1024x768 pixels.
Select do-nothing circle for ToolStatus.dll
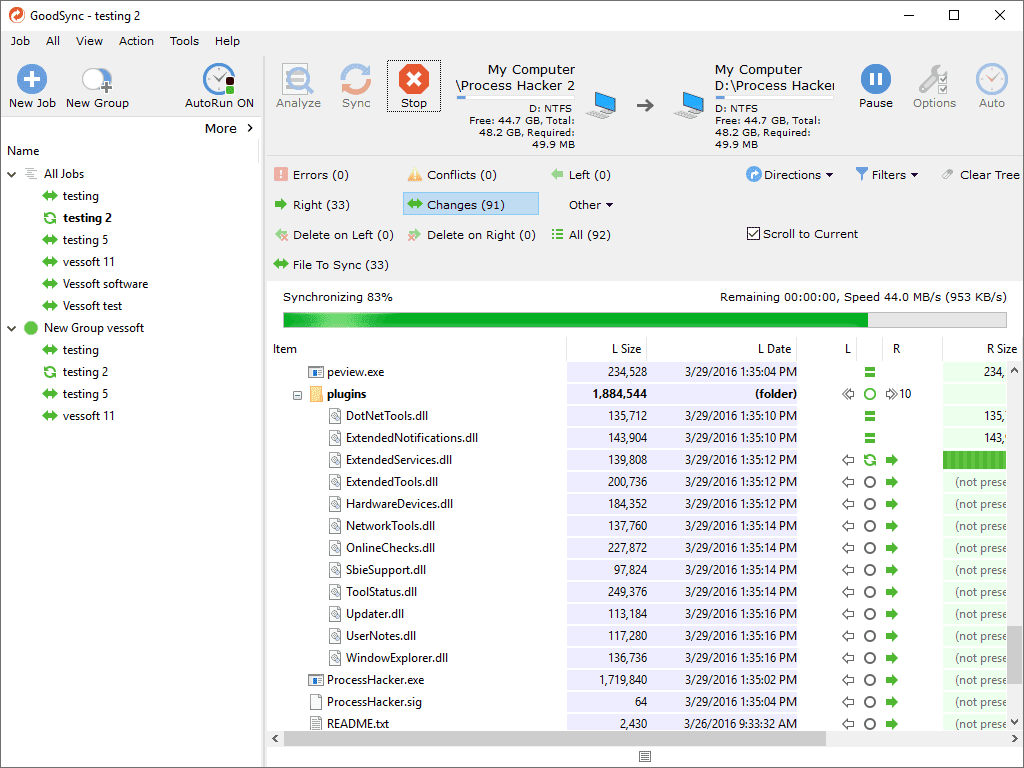pos(869,592)
